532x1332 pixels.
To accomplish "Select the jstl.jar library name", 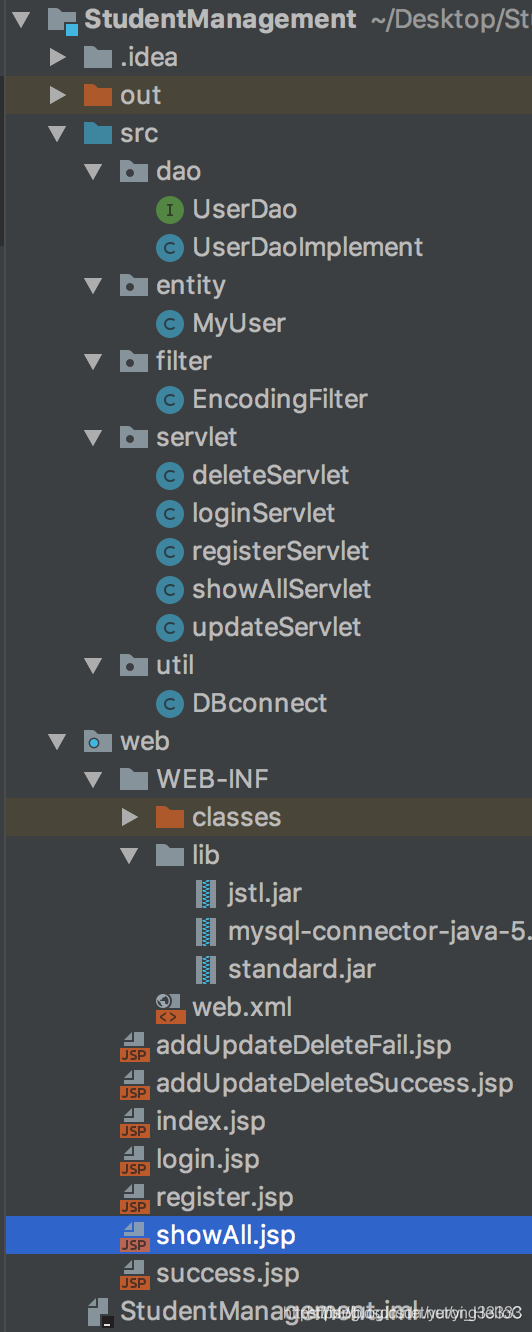I will point(265,893).
